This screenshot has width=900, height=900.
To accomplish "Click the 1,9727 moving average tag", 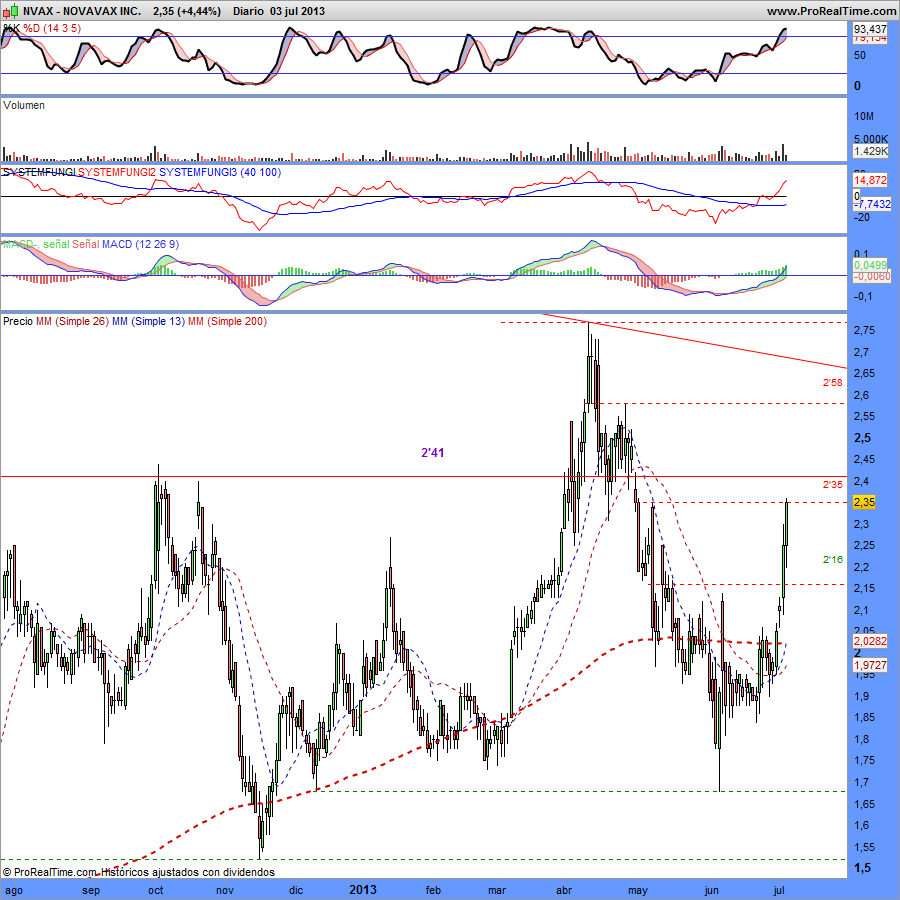I will tap(870, 665).
